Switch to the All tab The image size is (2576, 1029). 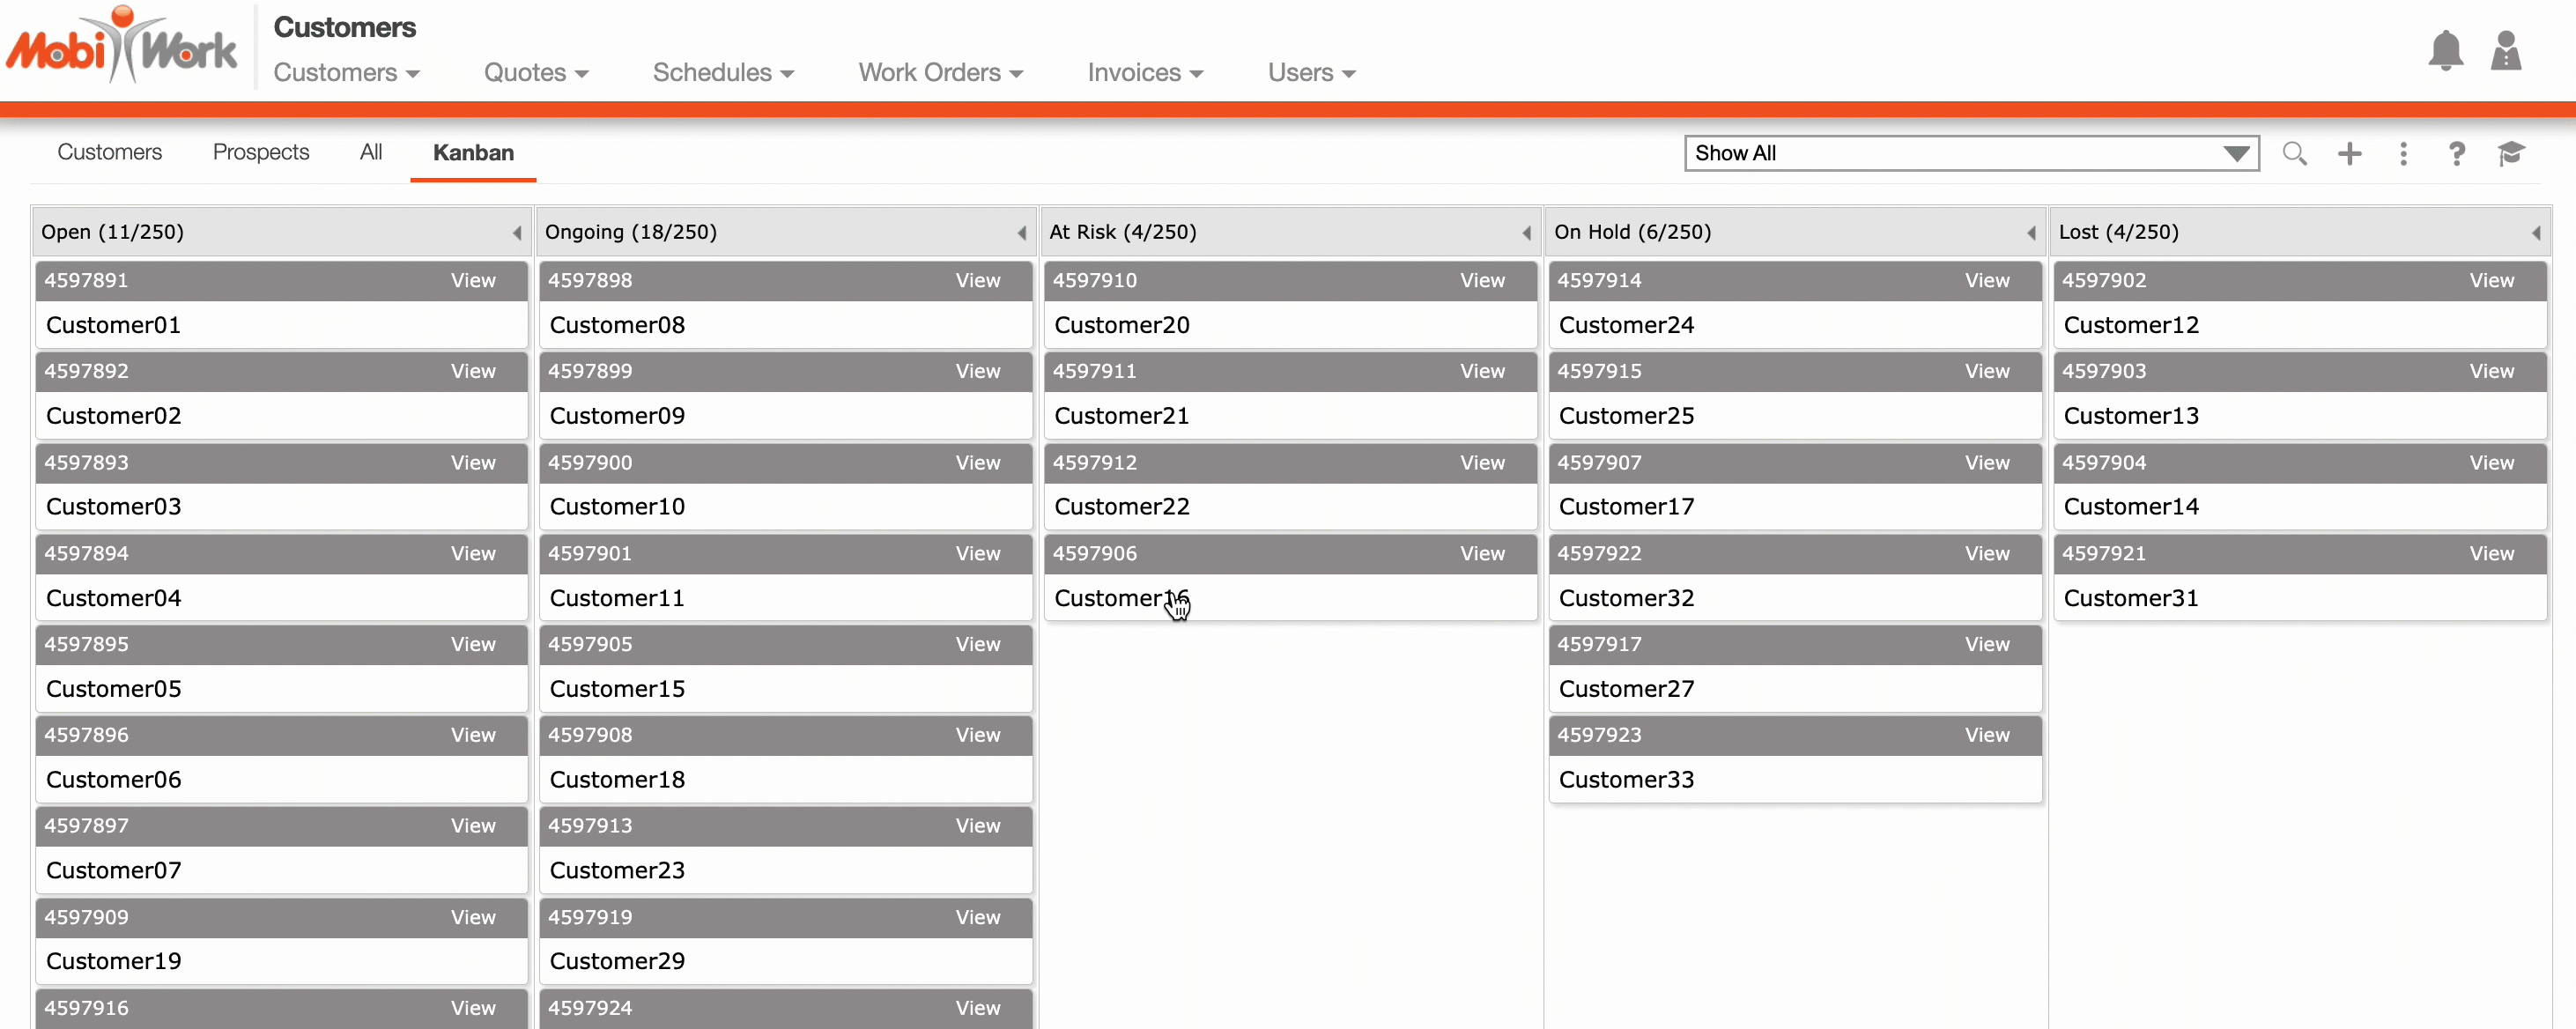click(x=370, y=152)
